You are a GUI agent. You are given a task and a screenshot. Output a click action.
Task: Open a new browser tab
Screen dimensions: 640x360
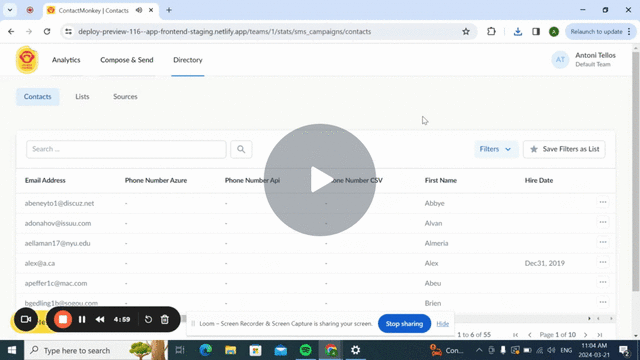(169, 10)
